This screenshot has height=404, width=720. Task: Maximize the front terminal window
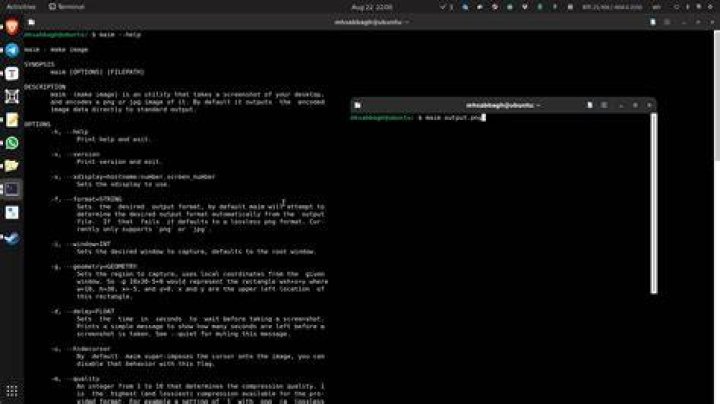(635, 105)
